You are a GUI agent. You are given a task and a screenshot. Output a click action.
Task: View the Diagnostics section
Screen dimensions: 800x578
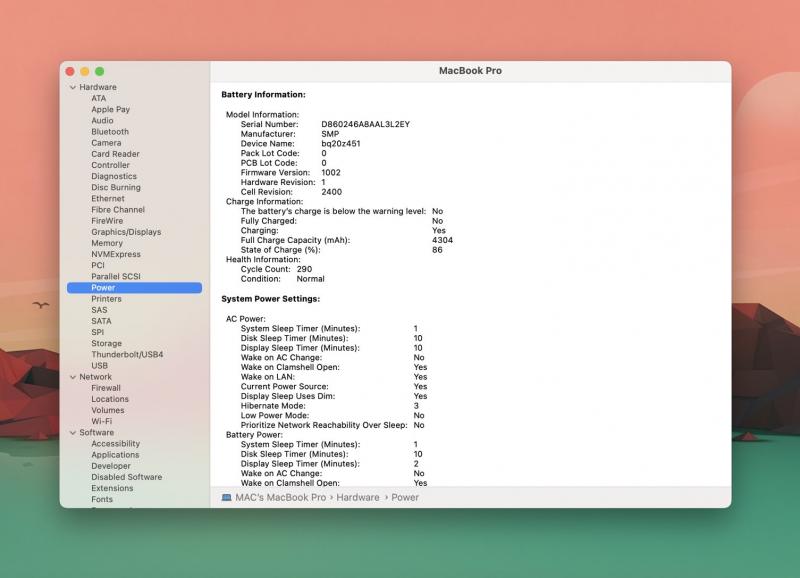pyautogui.click(x=114, y=177)
